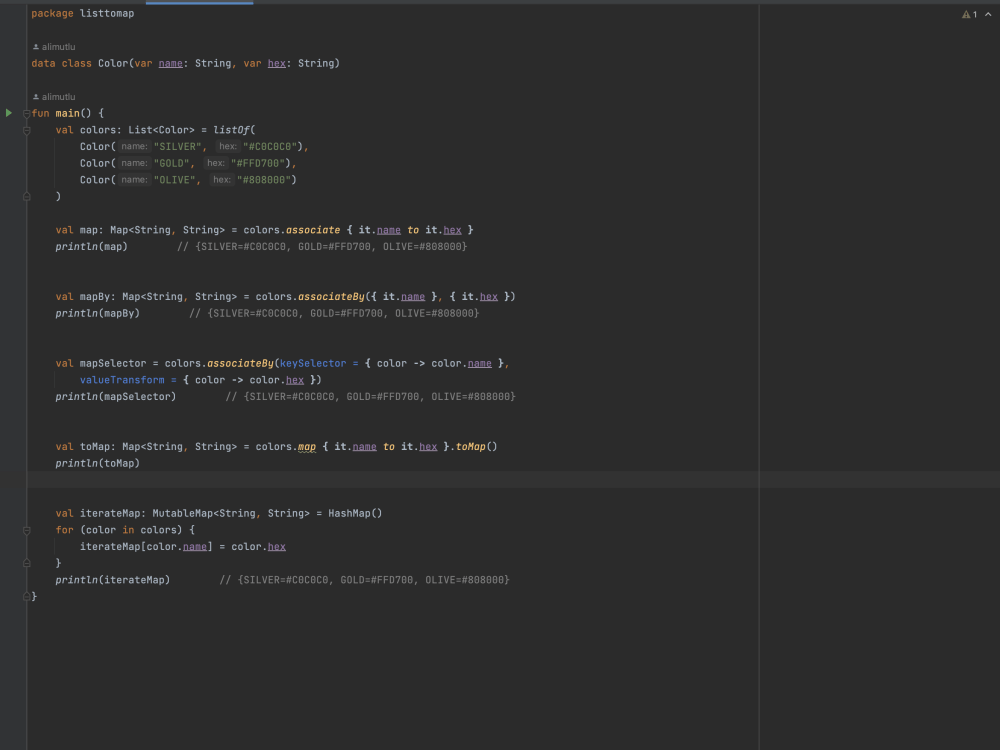Click the "SILVER" string literal

coord(177,147)
